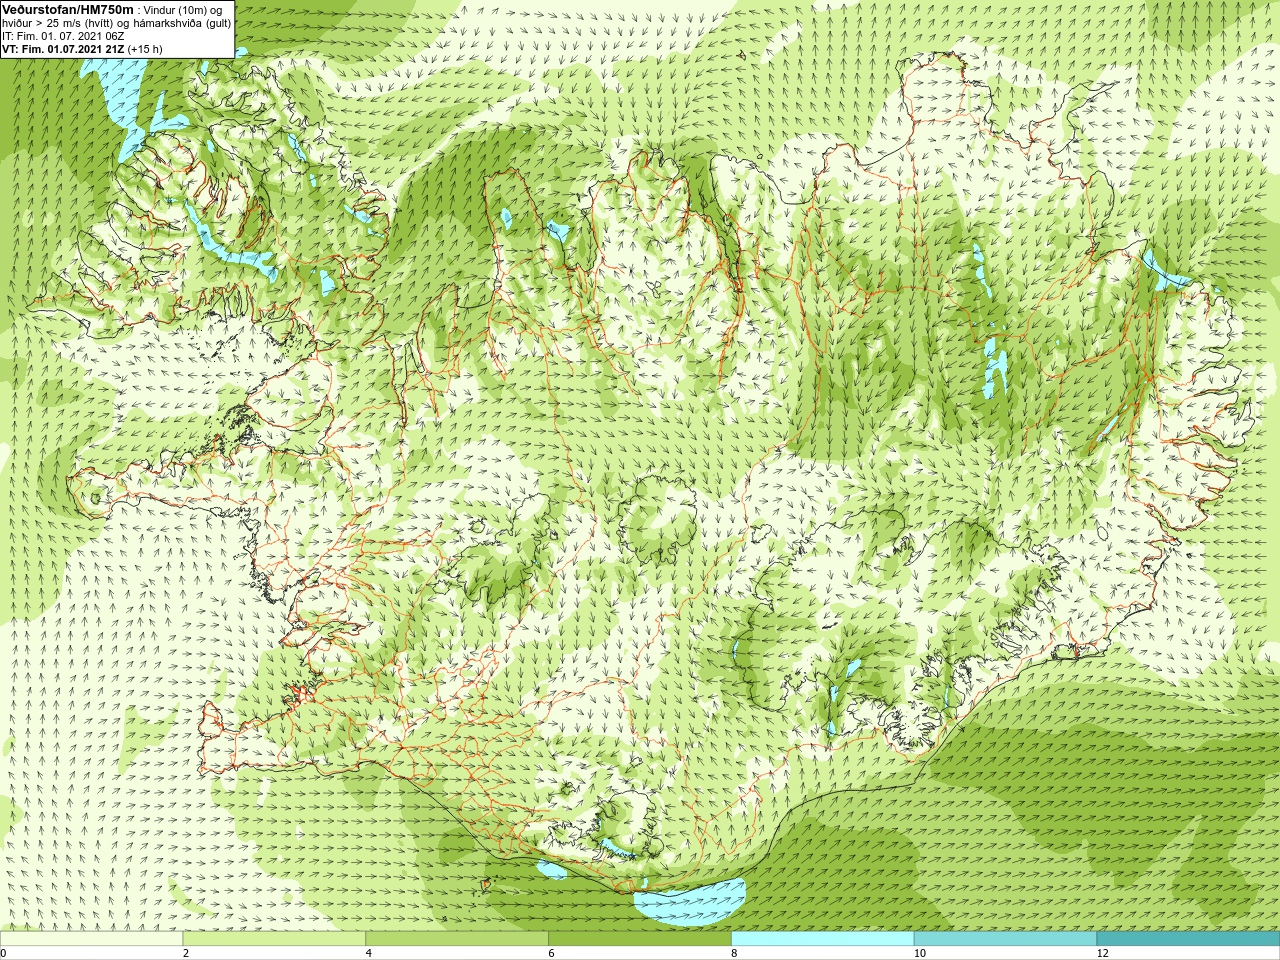Click the above 12 m/s teal swatch
This screenshot has height=960, width=1280.
tap(1188, 939)
